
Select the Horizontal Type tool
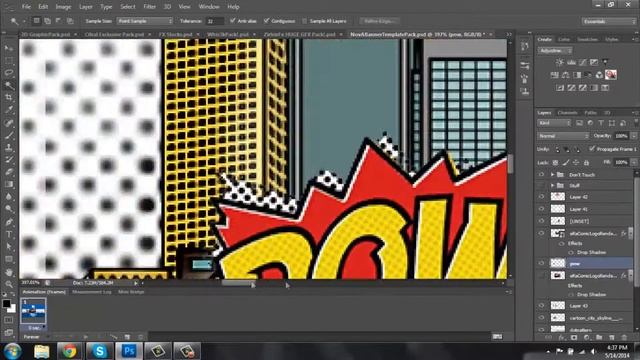pyautogui.click(x=9, y=234)
